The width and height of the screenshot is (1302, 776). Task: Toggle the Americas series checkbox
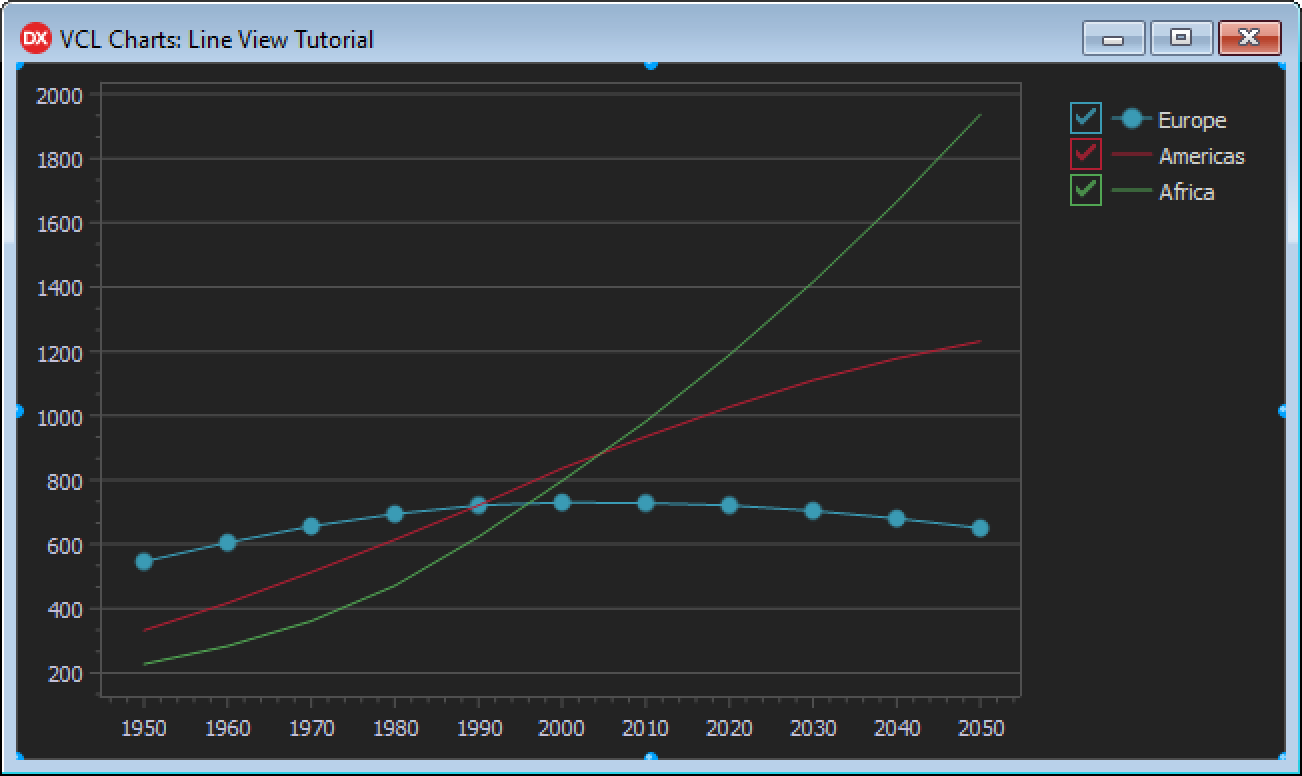(1085, 155)
